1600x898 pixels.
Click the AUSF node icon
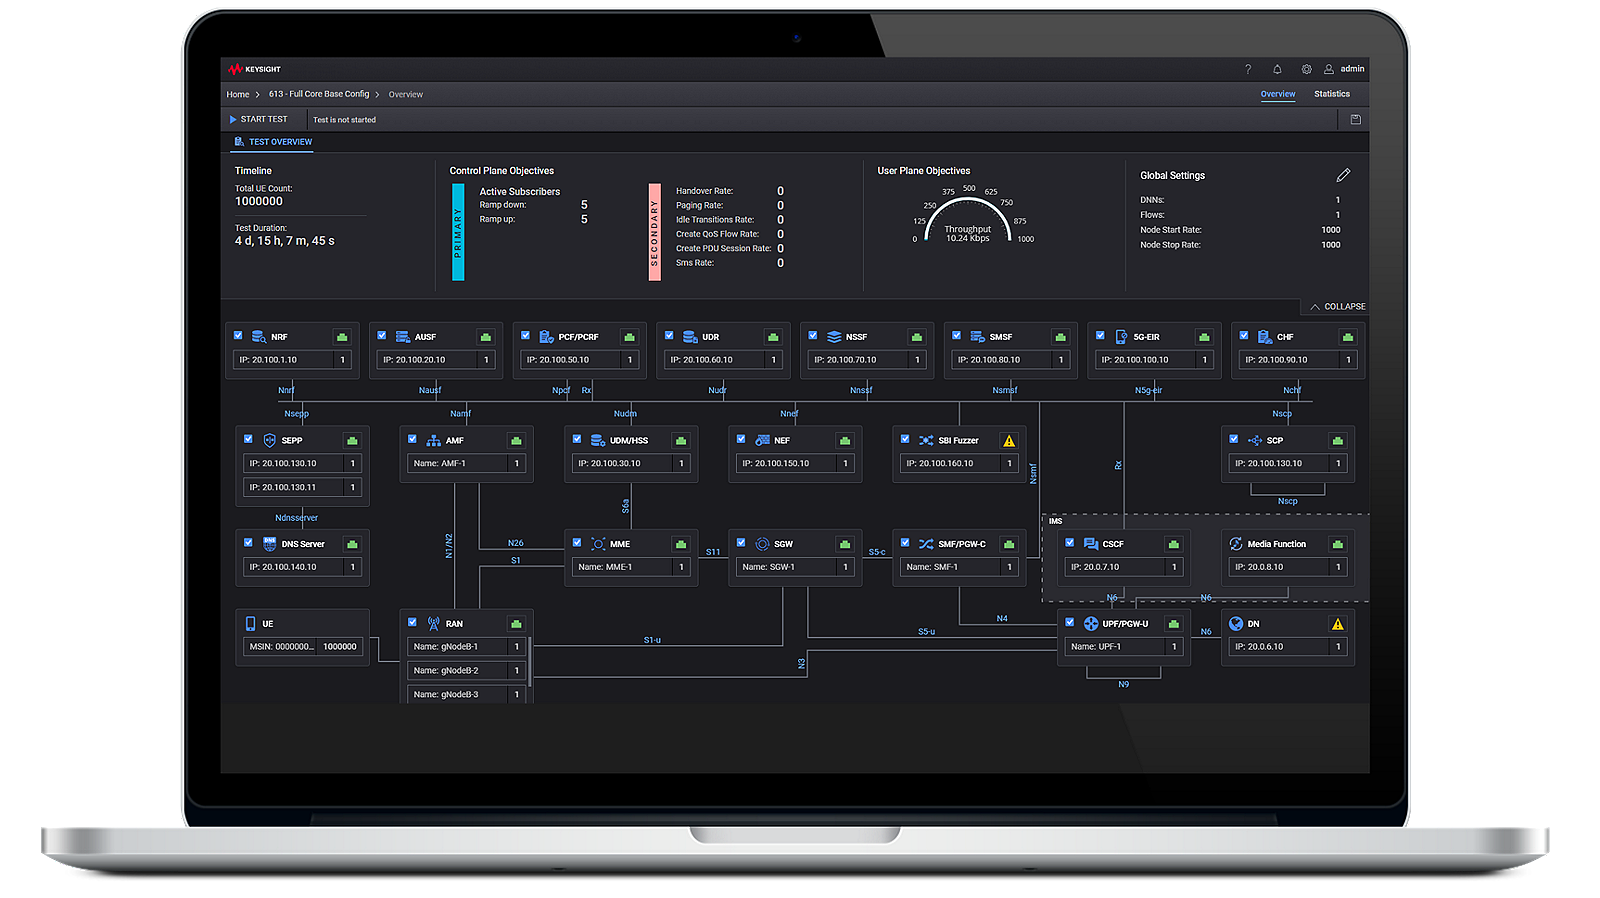pyautogui.click(x=402, y=337)
